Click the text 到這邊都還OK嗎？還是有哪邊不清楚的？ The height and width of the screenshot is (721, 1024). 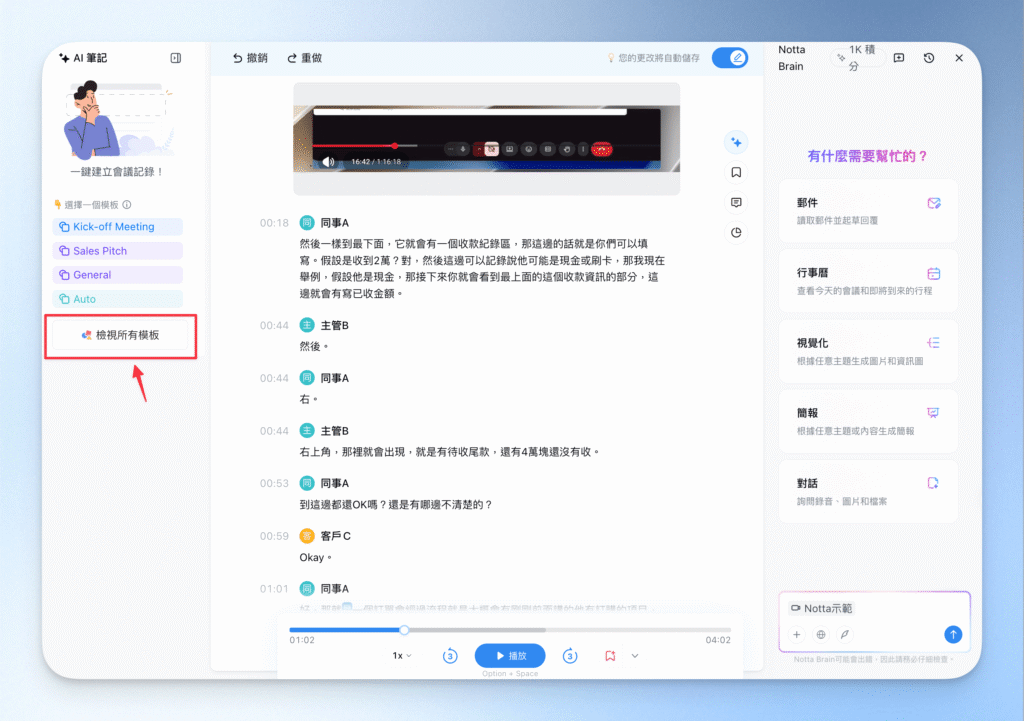click(x=396, y=505)
